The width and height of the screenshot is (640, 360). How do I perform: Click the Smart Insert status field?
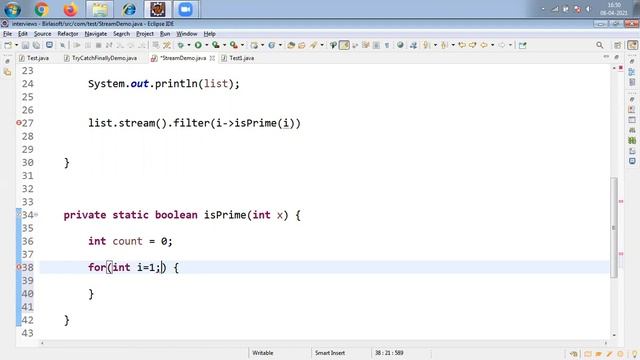pyautogui.click(x=330, y=353)
